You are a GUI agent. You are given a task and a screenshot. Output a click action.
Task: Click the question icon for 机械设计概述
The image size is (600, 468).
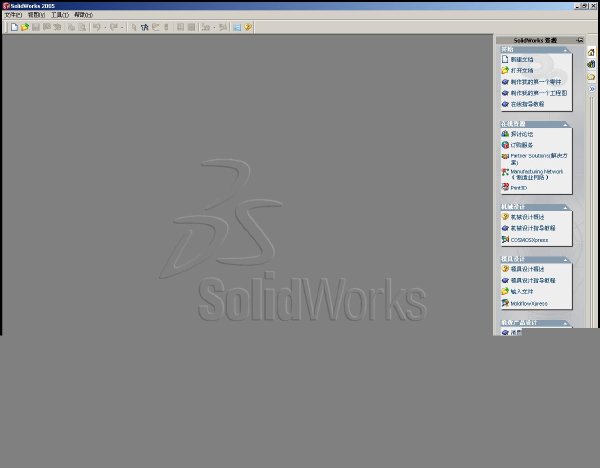[x=505, y=217]
